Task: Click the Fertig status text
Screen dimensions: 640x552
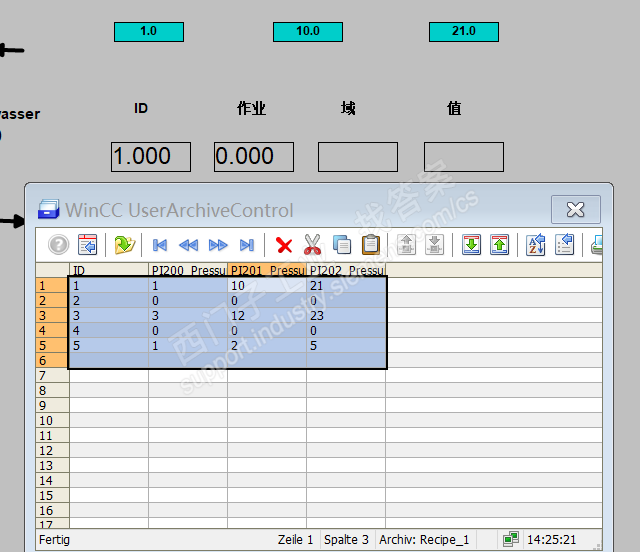Action: [54, 540]
